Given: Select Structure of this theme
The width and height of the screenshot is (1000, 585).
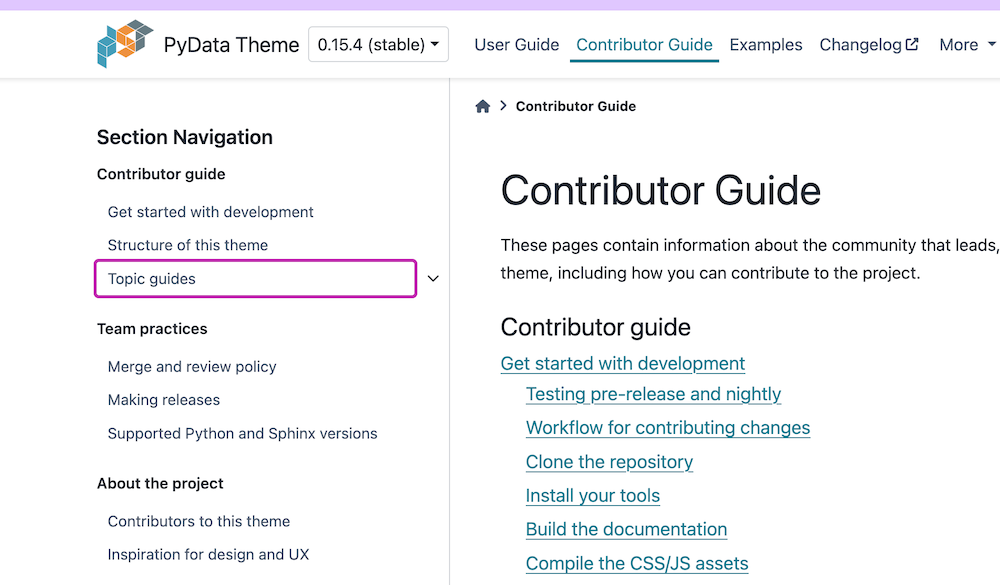Looking at the screenshot, I should pos(188,245).
